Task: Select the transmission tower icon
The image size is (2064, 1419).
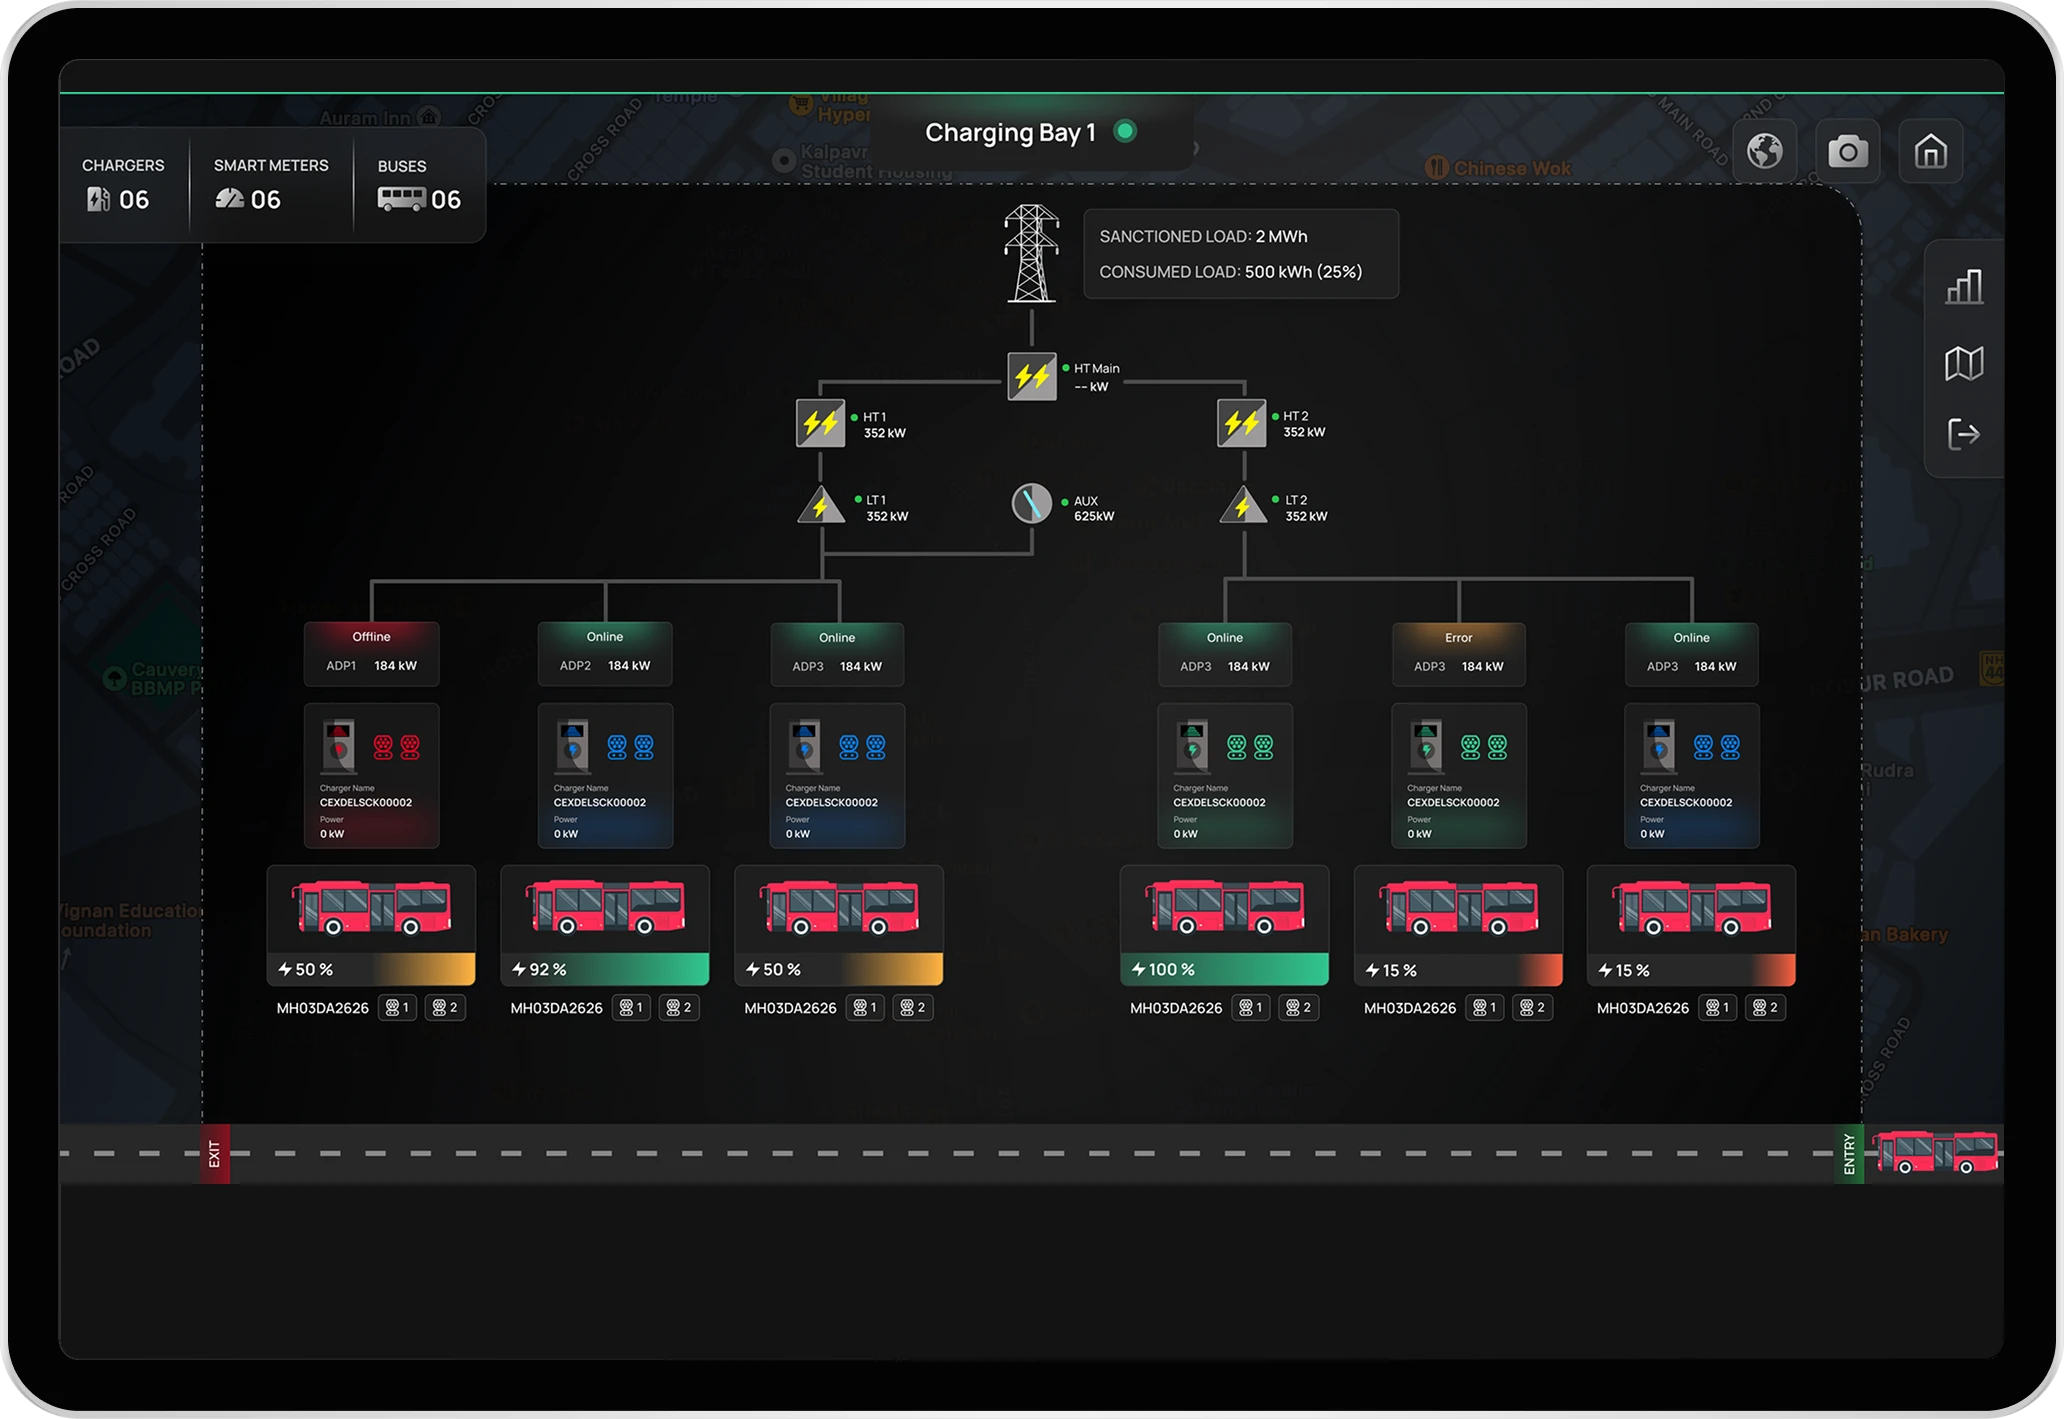Action: click(x=1031, y=254)
